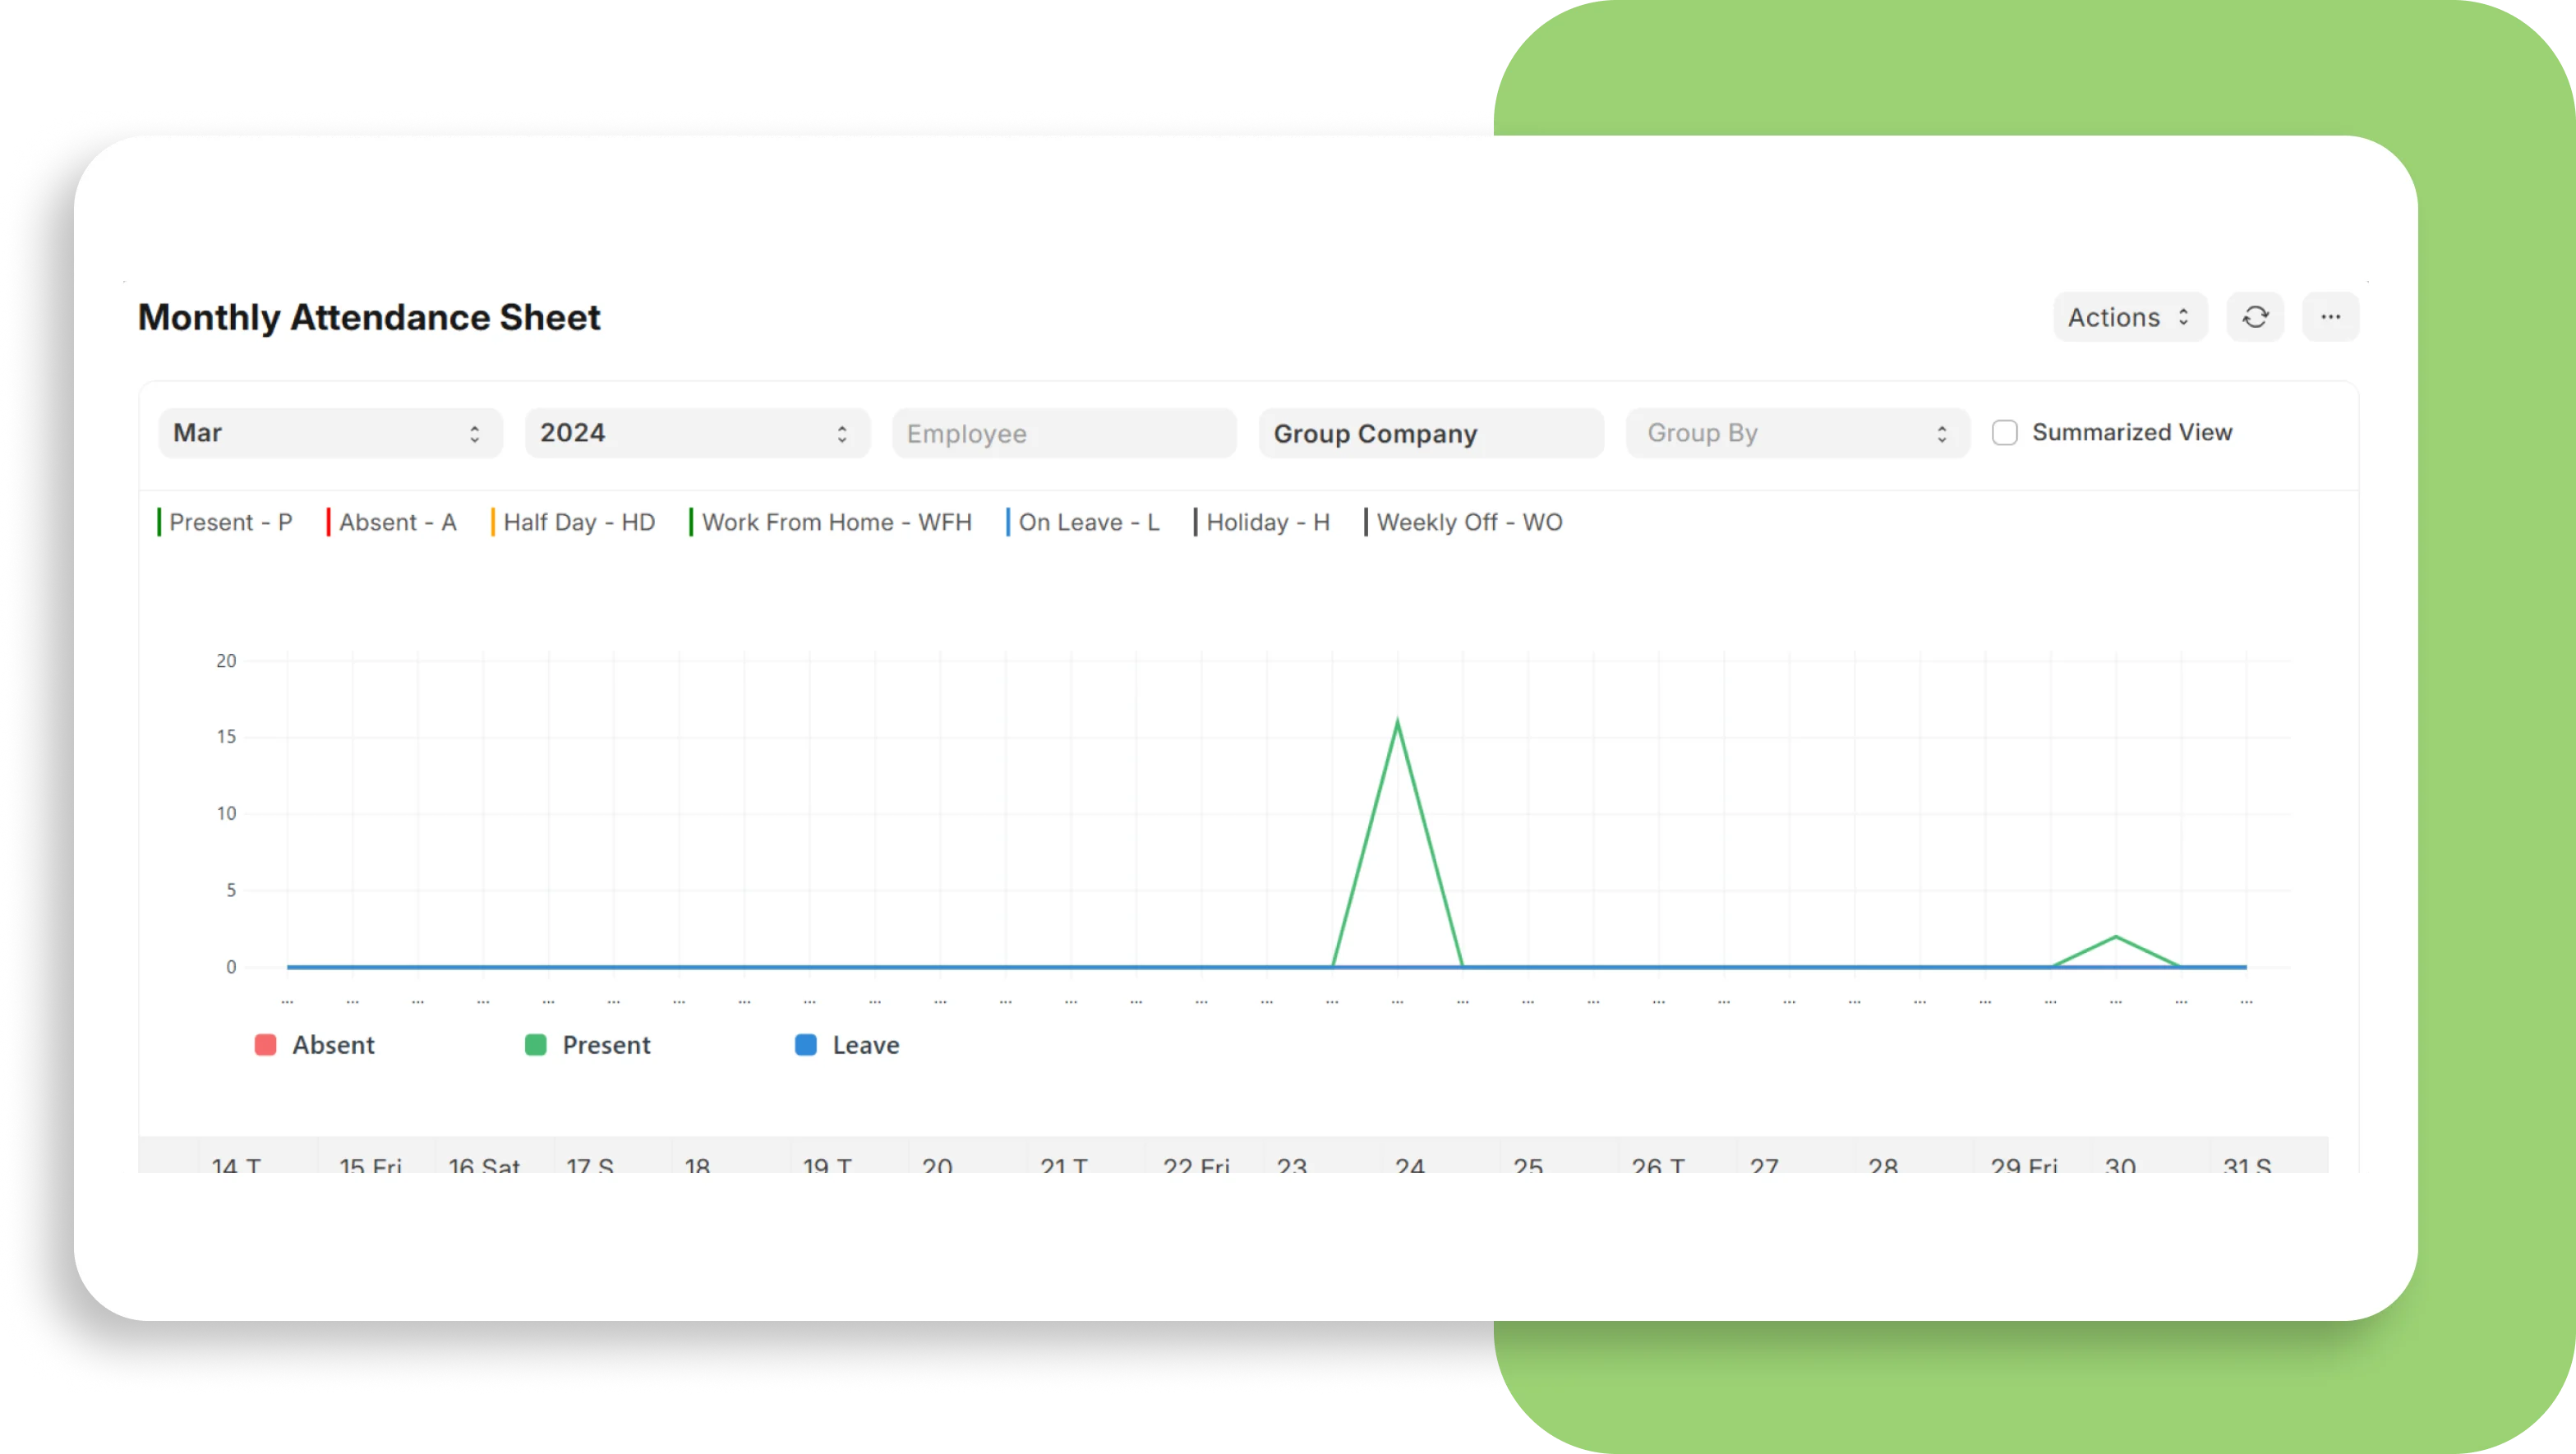Click the 31 S column header

pyautogui.click(x=2246, y=1163)
